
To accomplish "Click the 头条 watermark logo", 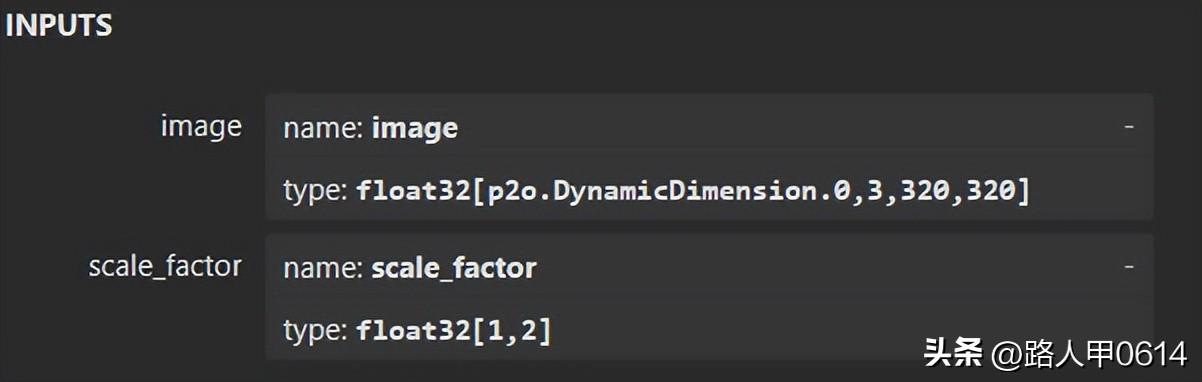I will click(x=953, y=353).
